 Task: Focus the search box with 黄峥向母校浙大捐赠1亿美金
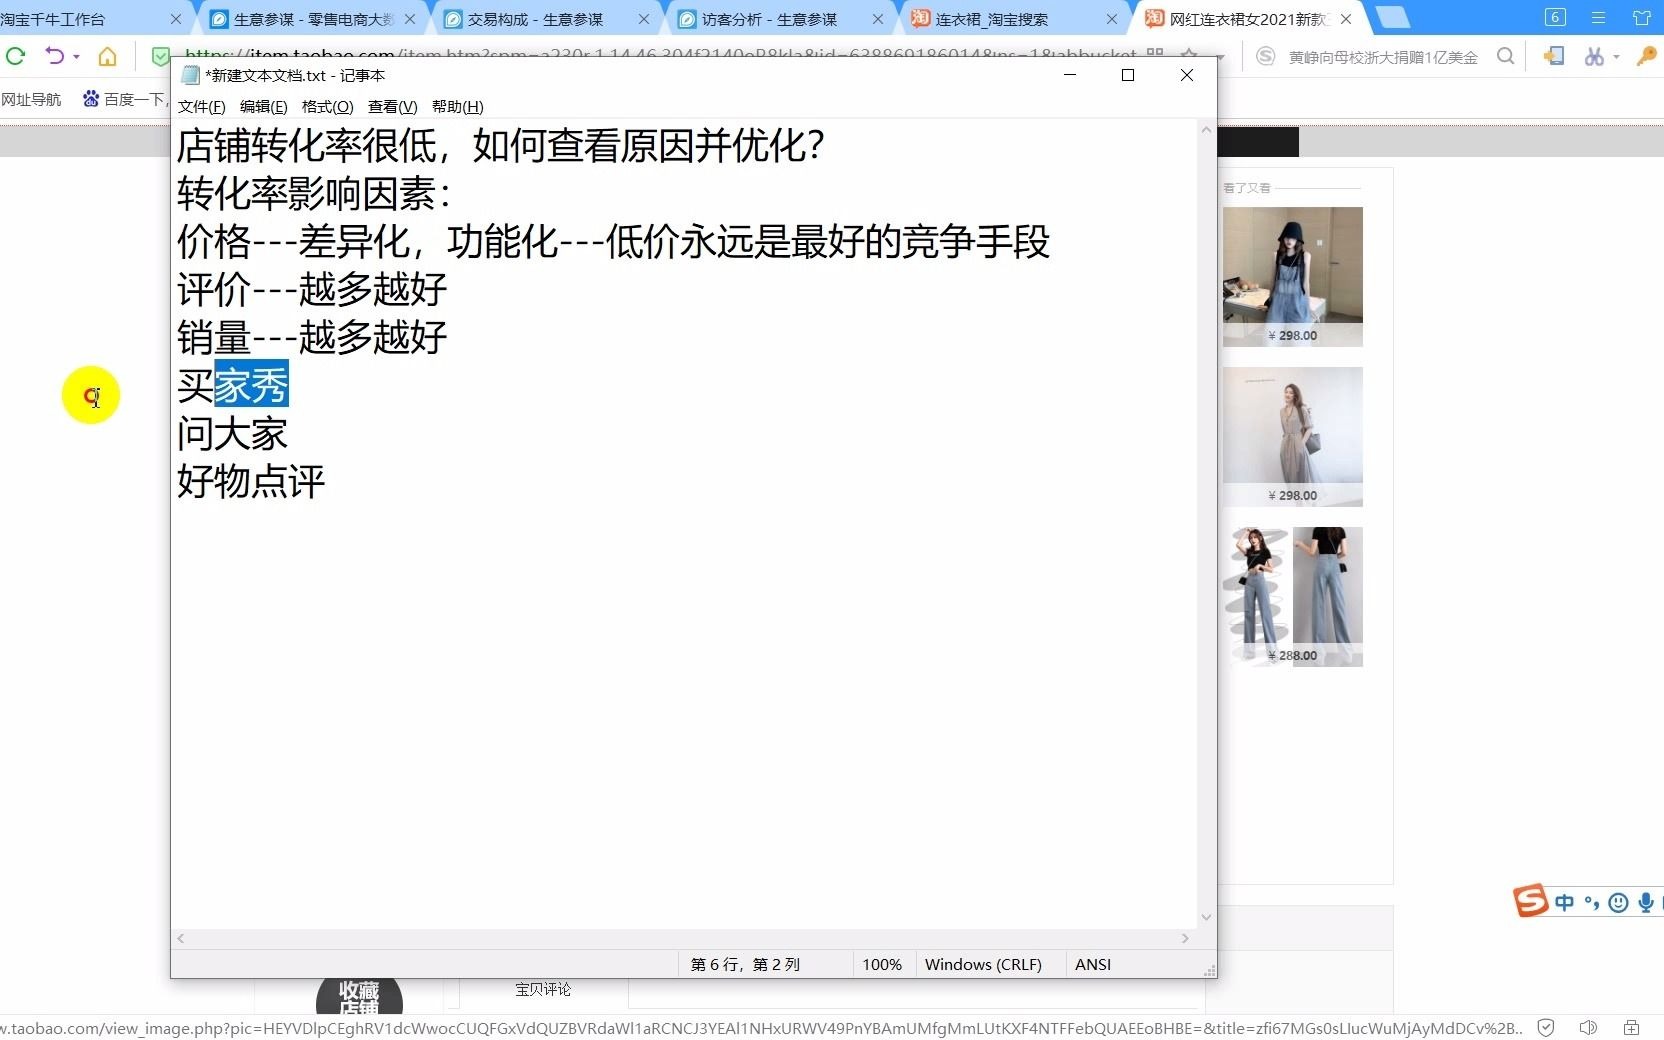(x=1383, y=57)
